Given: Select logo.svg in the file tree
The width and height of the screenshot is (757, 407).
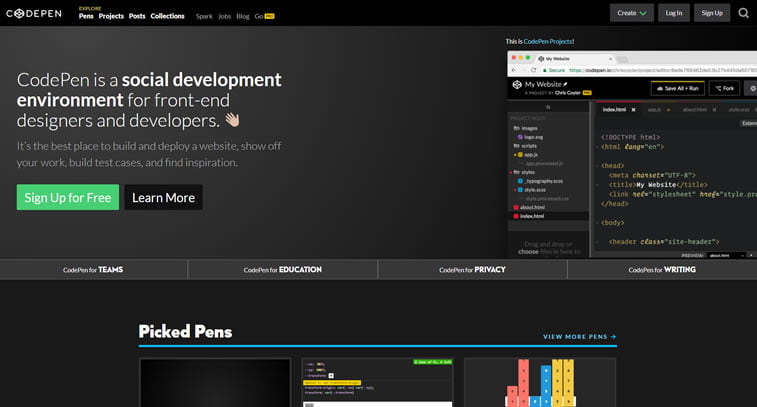Looking at the screenshot, I should coord(530,137).
